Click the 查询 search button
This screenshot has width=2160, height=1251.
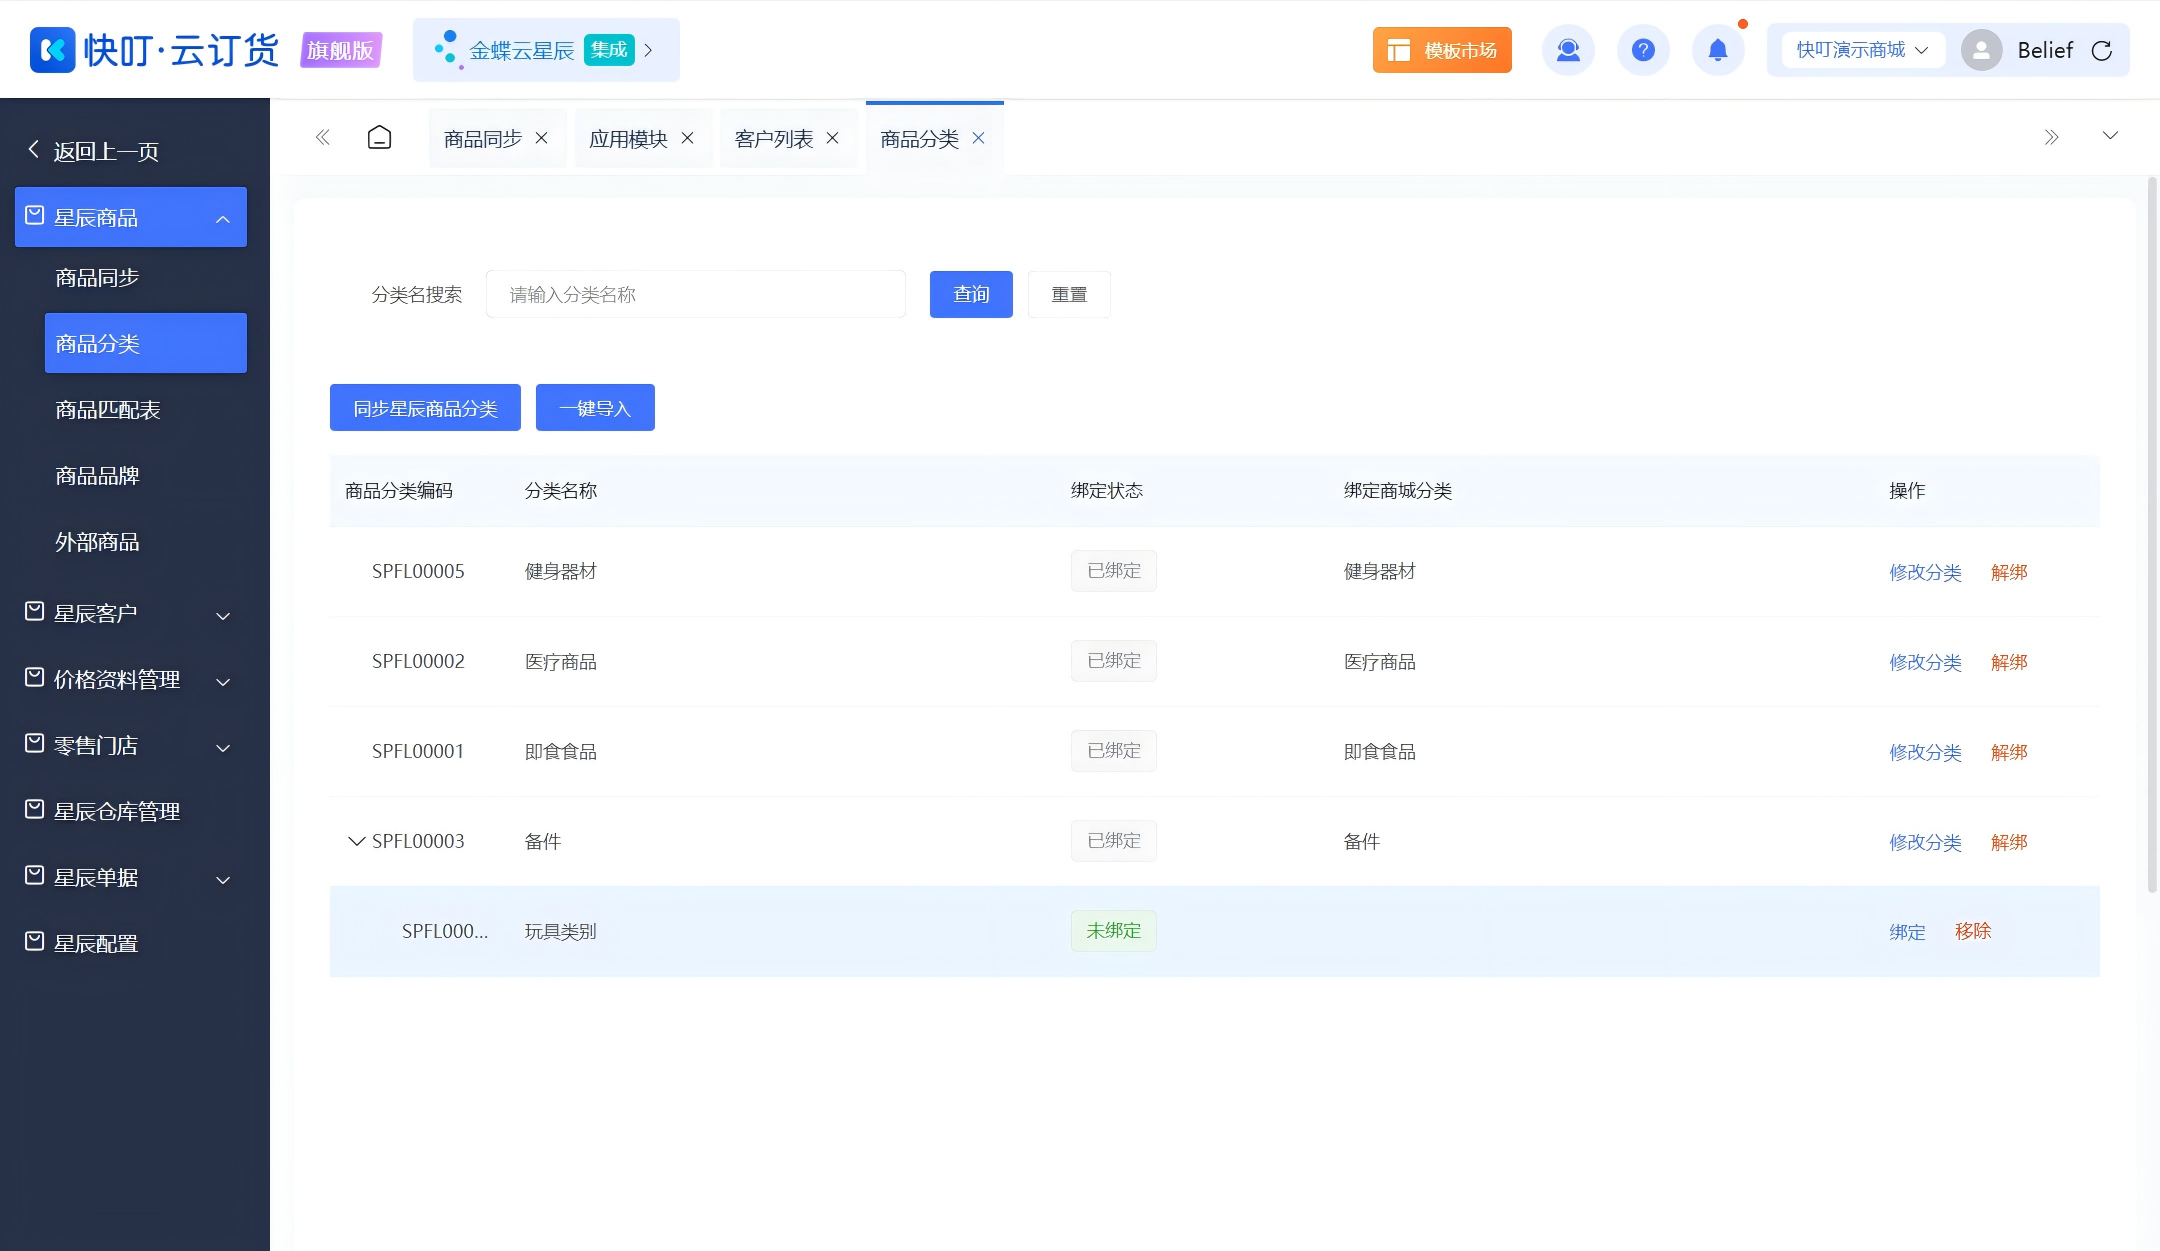tap(971, 294)
